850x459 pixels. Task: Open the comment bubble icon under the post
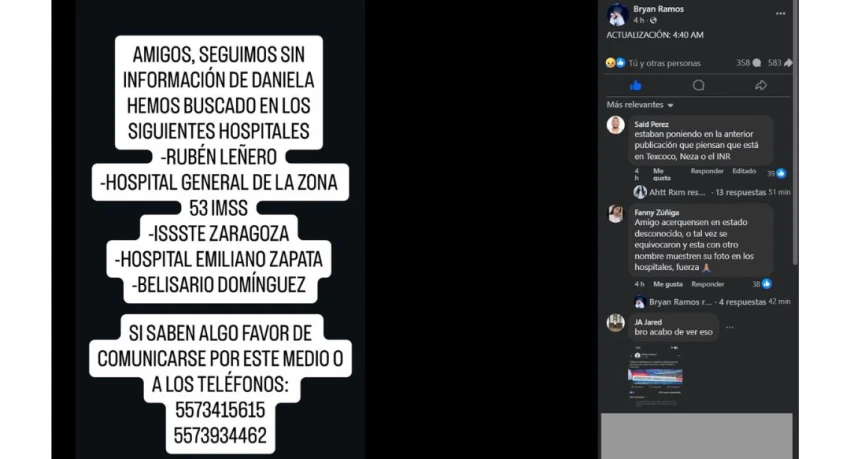click(698, 85)
